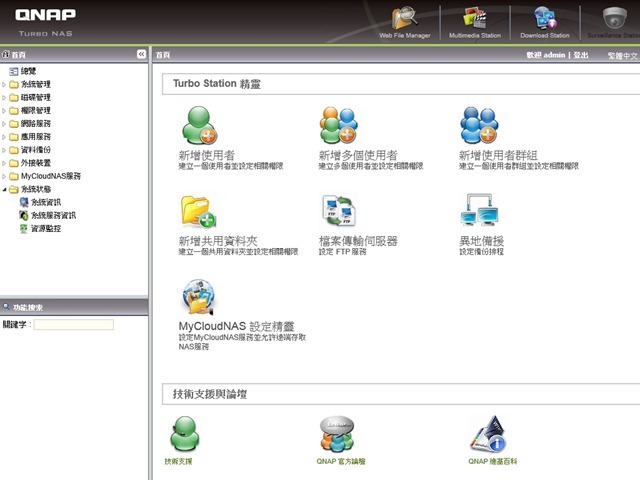
Task: Click the 新增使用者群組 user group icon
Action: click(479, 125)
